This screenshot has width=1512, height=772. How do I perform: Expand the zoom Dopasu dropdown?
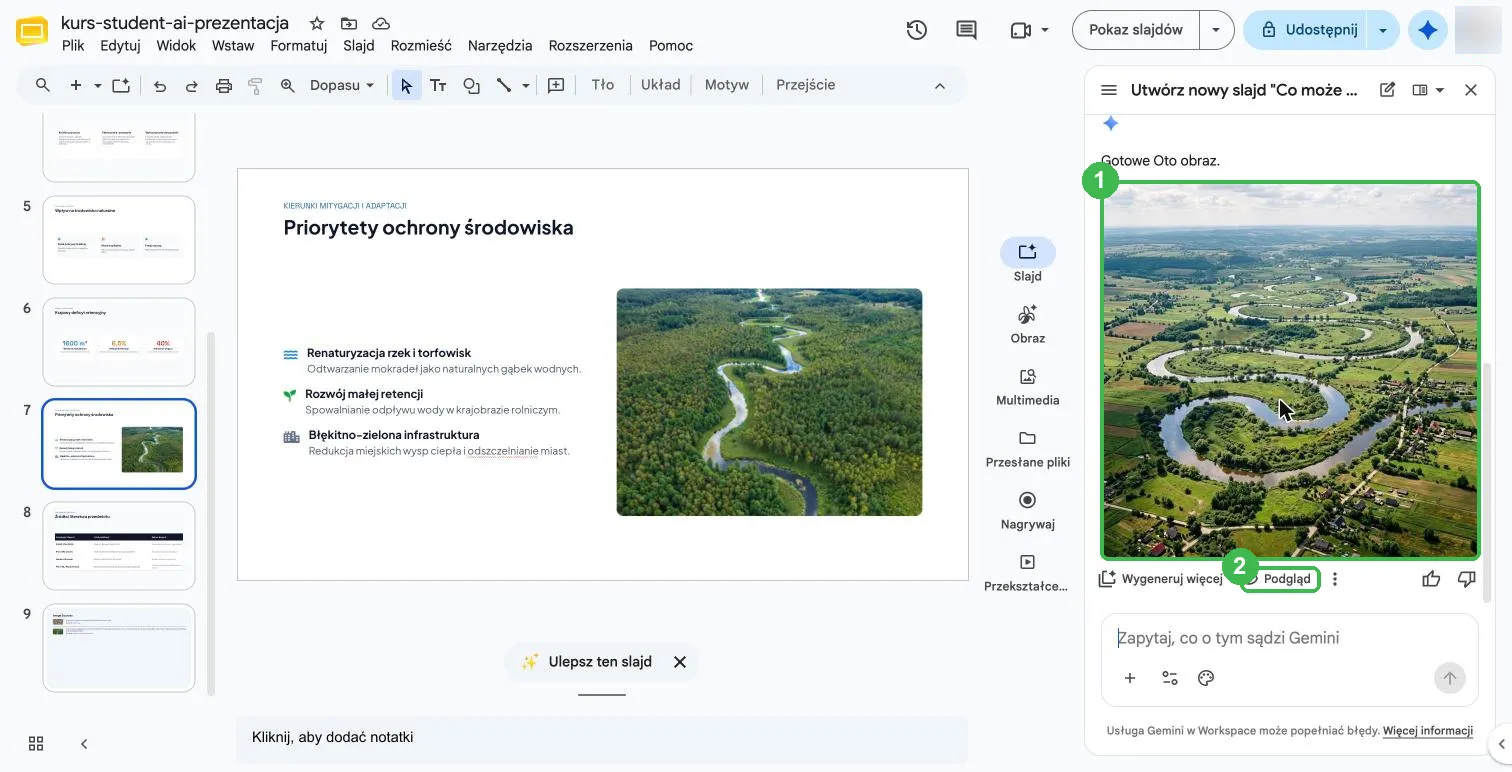click(x=342, y=86)
